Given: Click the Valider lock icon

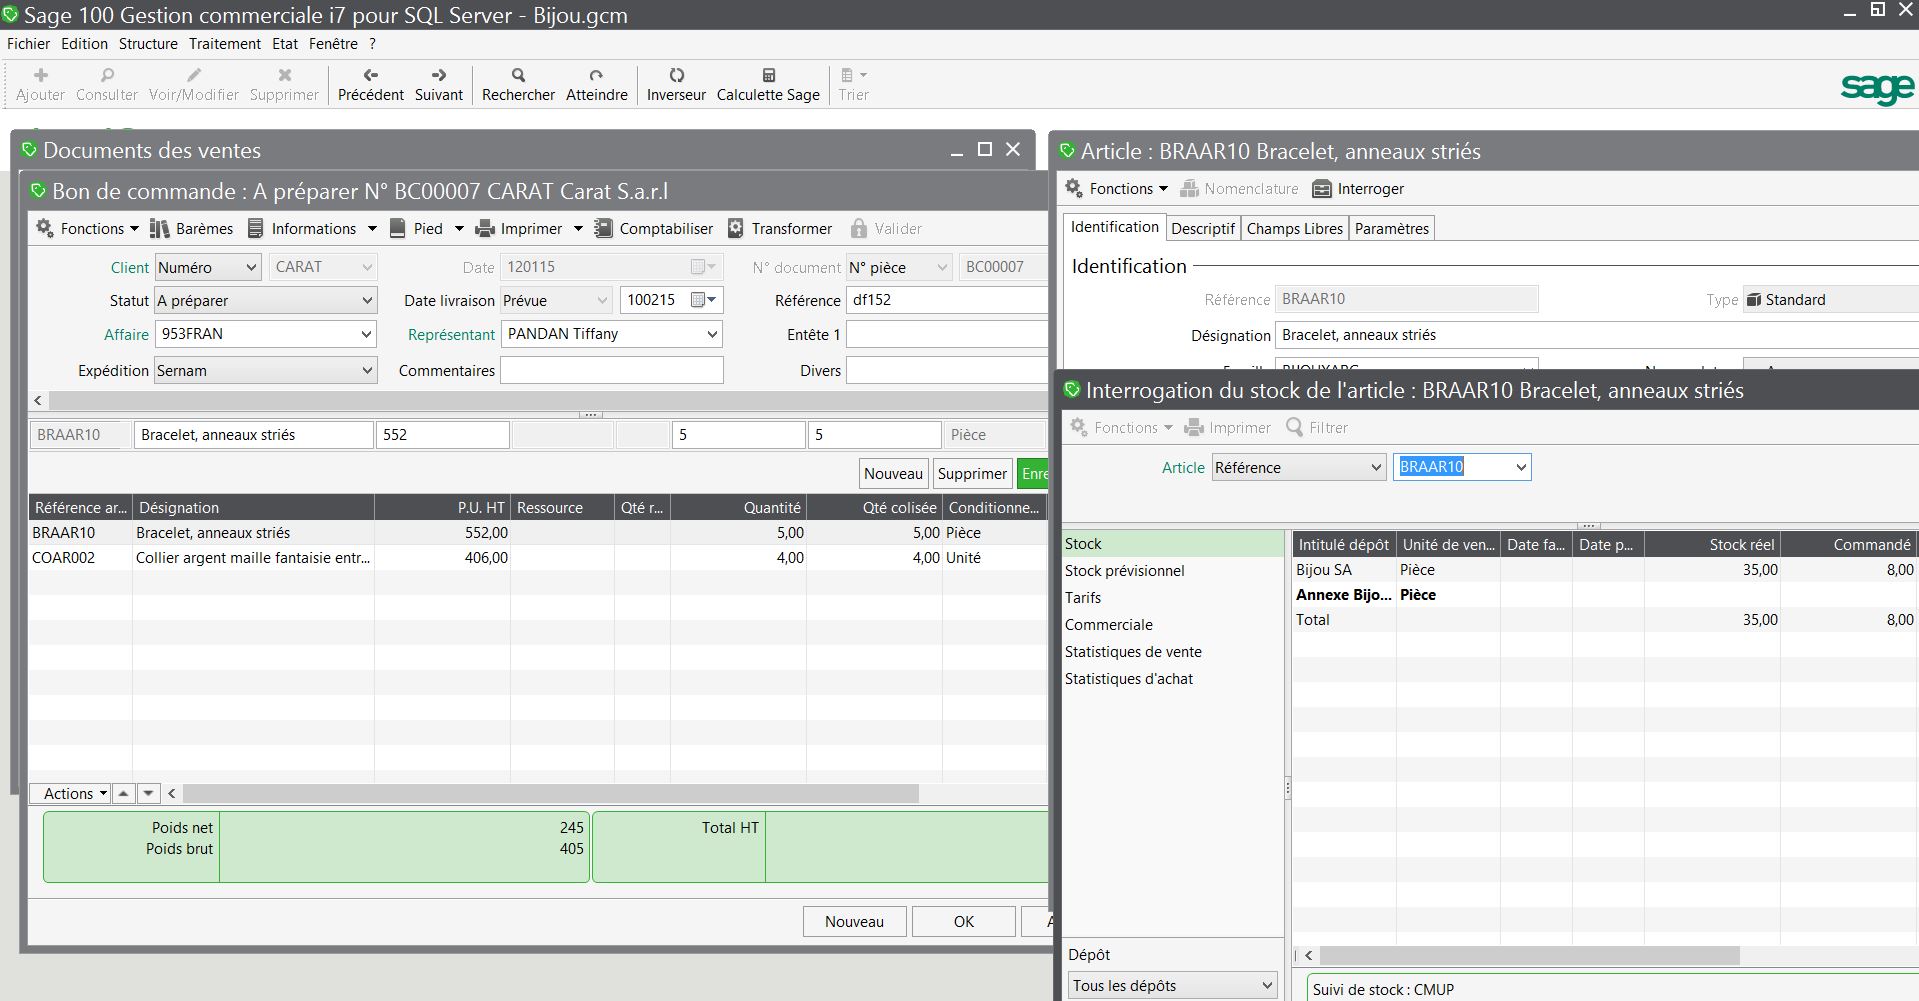Looking at the screenshot, I should point(886,228).
